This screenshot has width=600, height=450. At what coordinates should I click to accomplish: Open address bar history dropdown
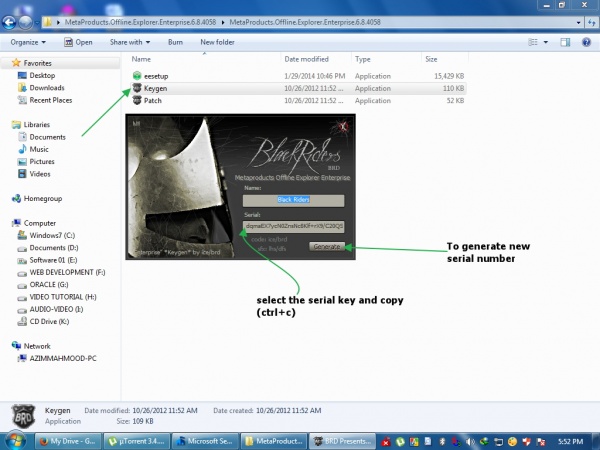coord(578,23)
